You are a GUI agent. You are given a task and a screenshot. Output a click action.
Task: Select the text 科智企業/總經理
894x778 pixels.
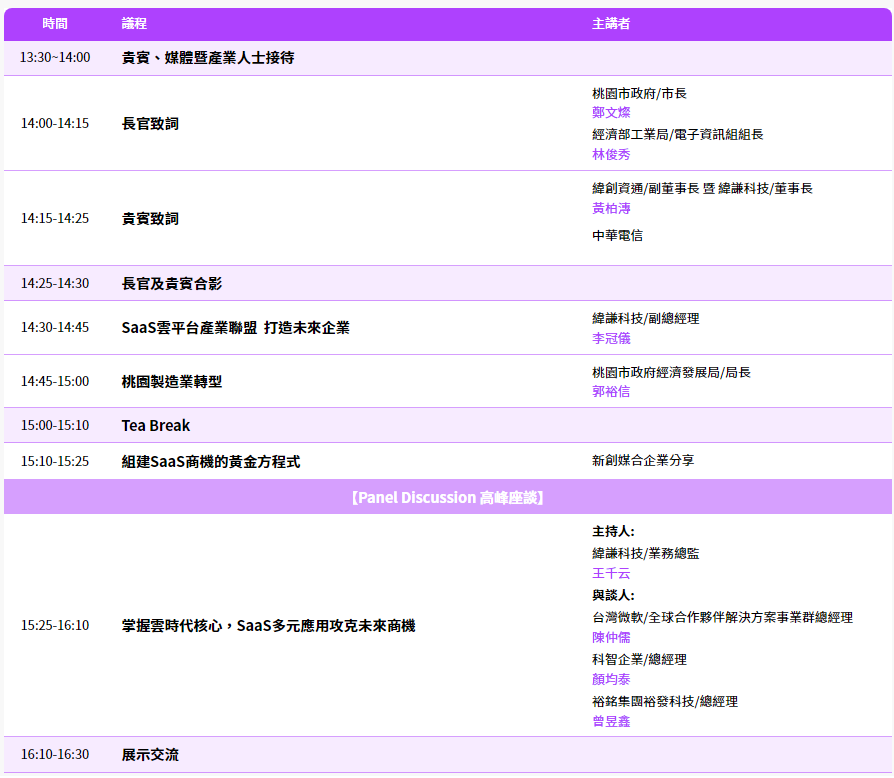point(639,659)
